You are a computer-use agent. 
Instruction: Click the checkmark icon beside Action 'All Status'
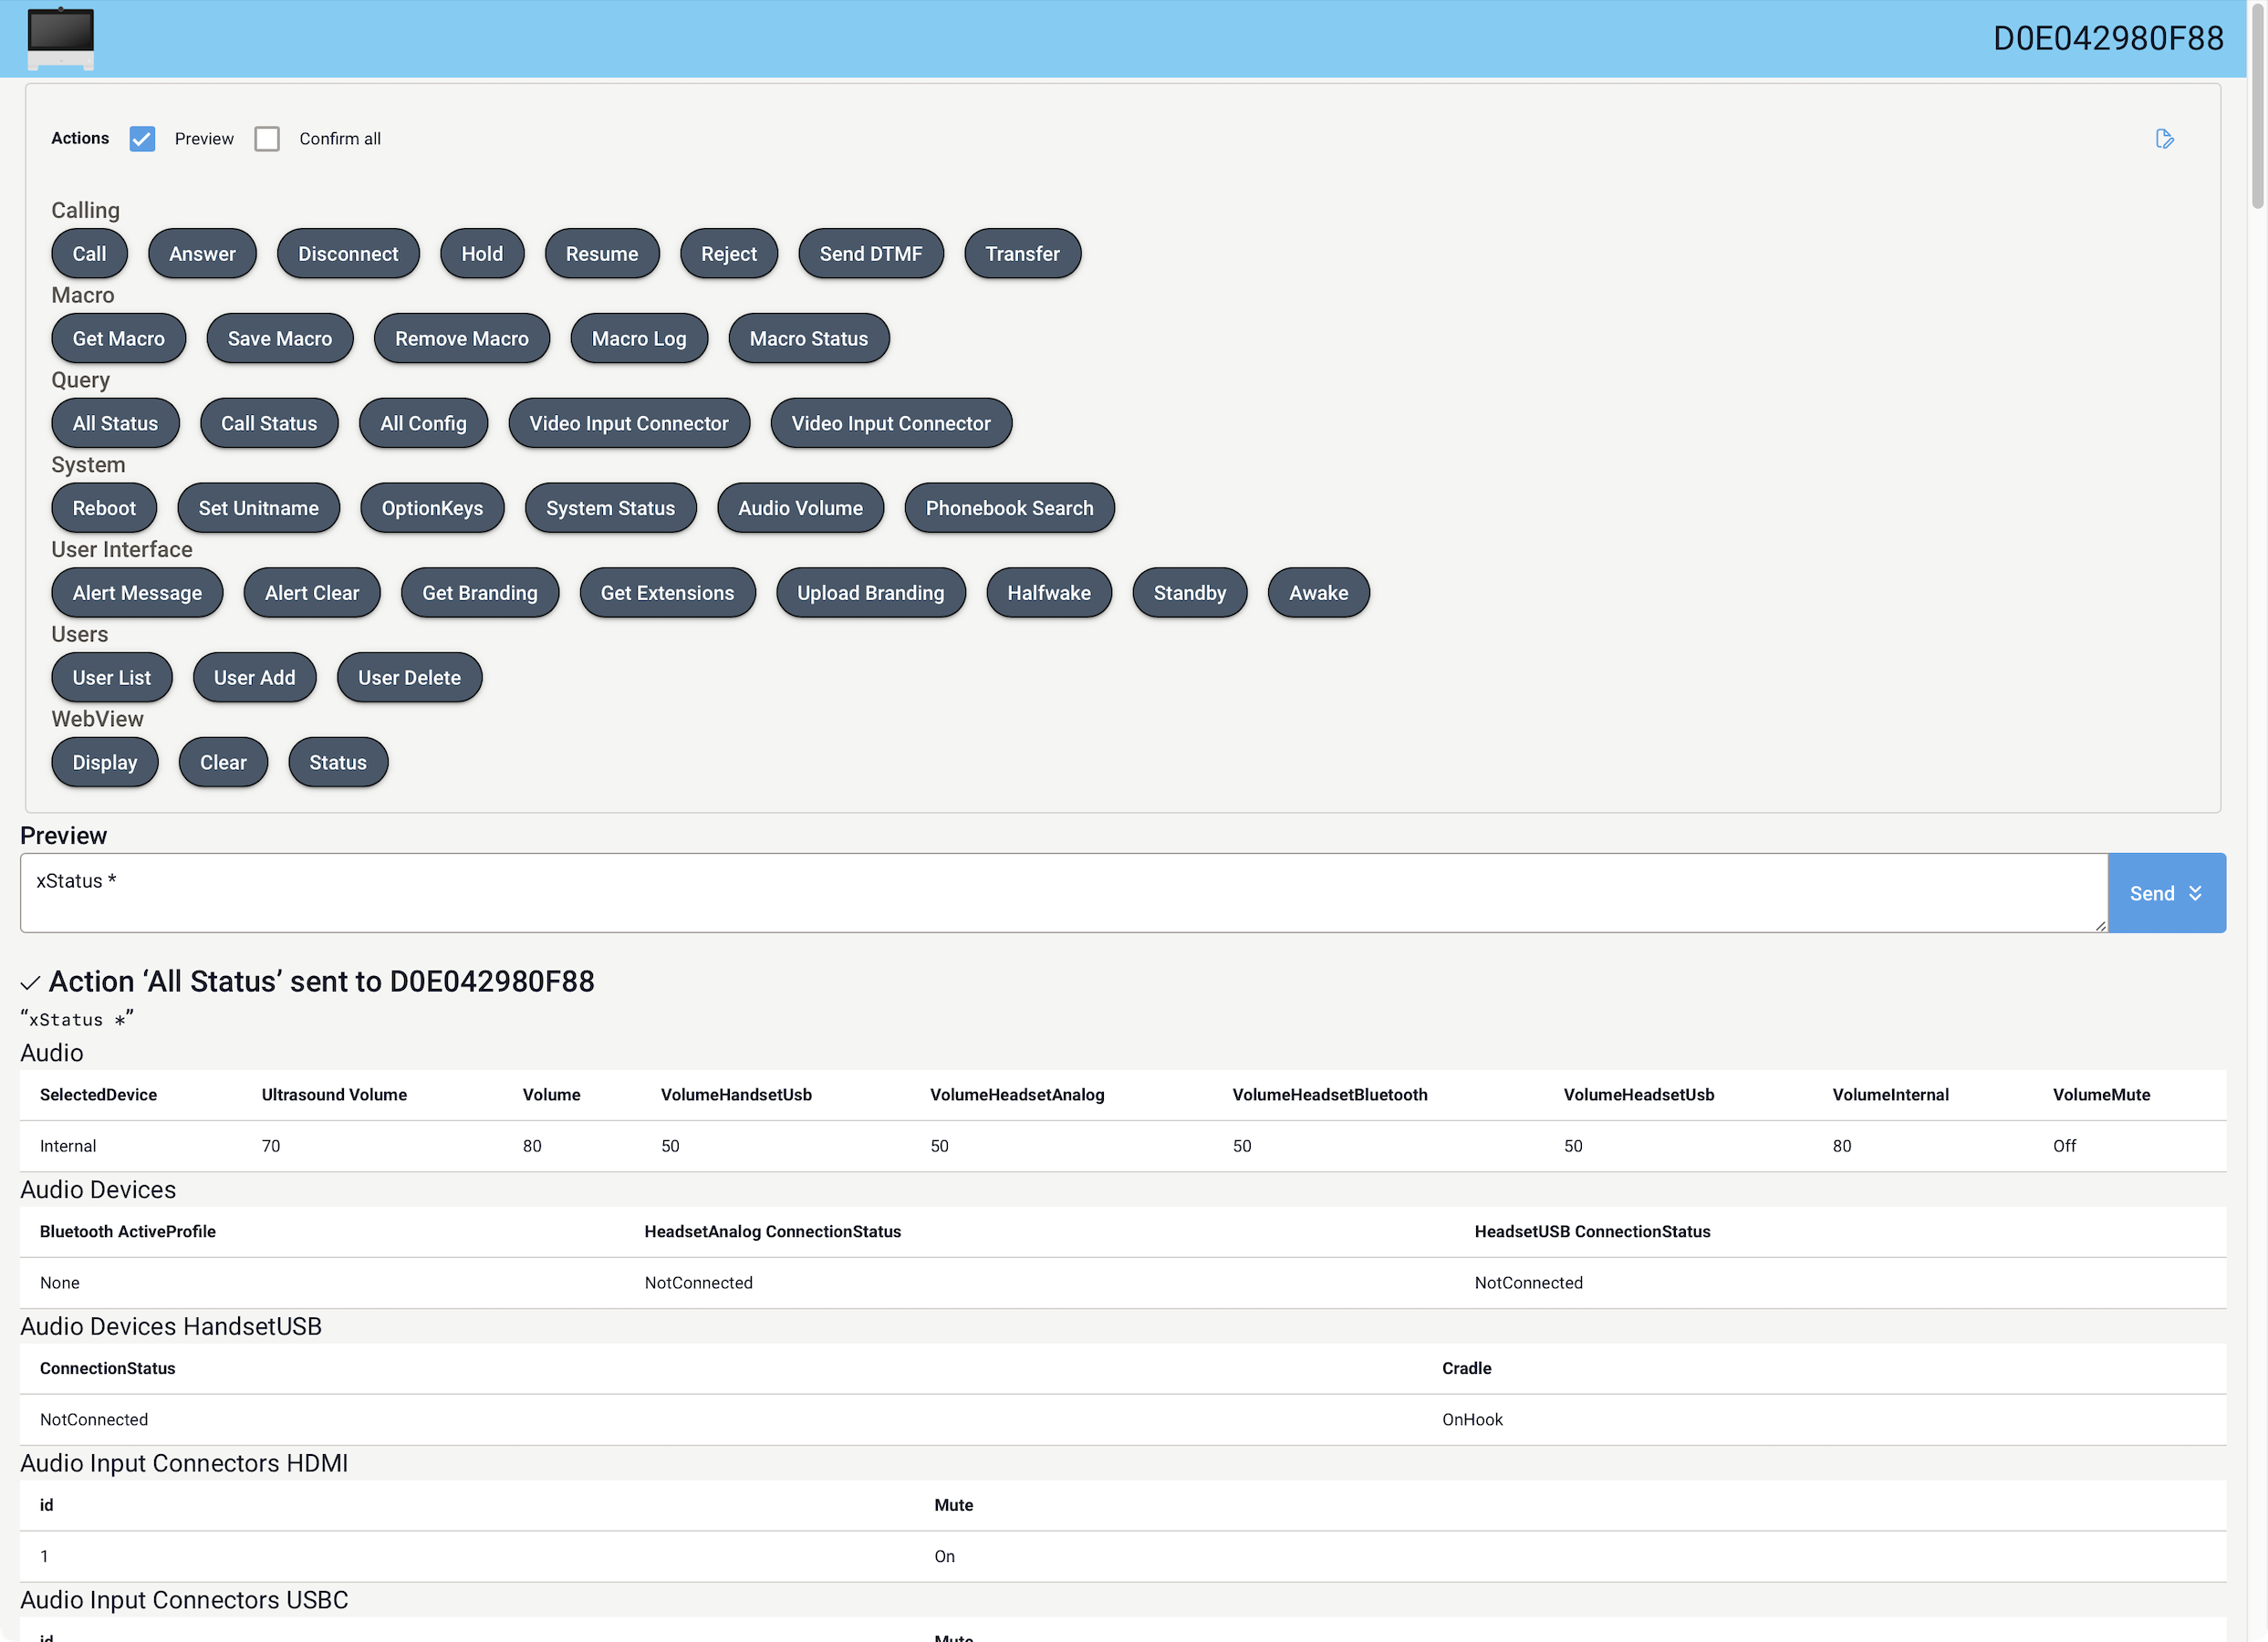click(30, 983)
